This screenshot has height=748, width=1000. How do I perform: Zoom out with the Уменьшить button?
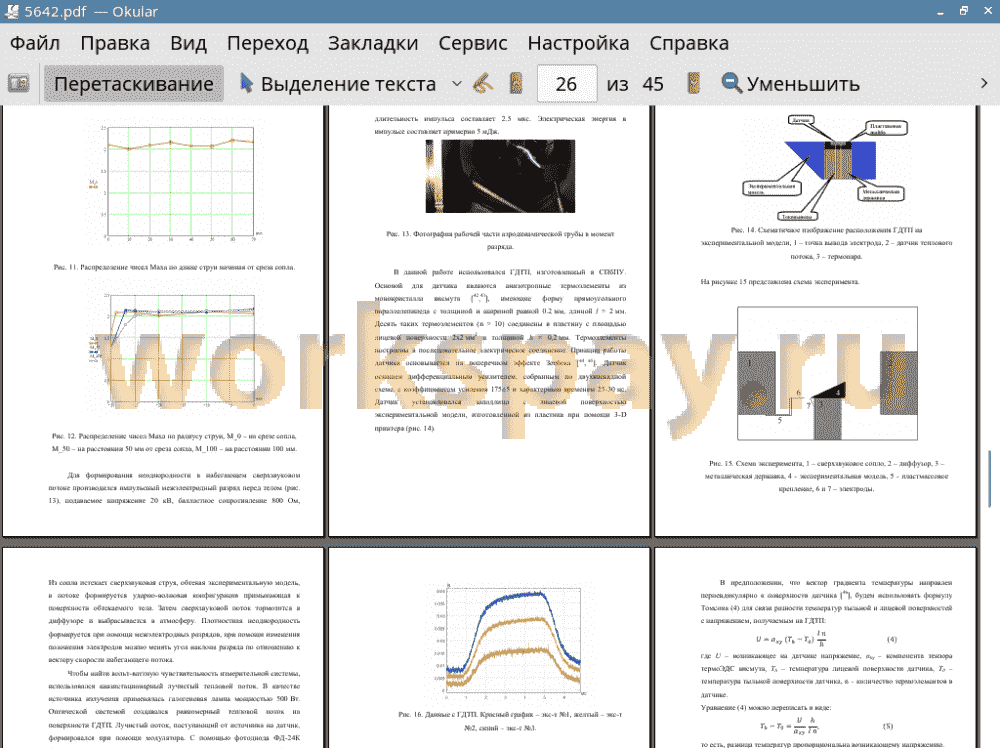tap(791, 84)
